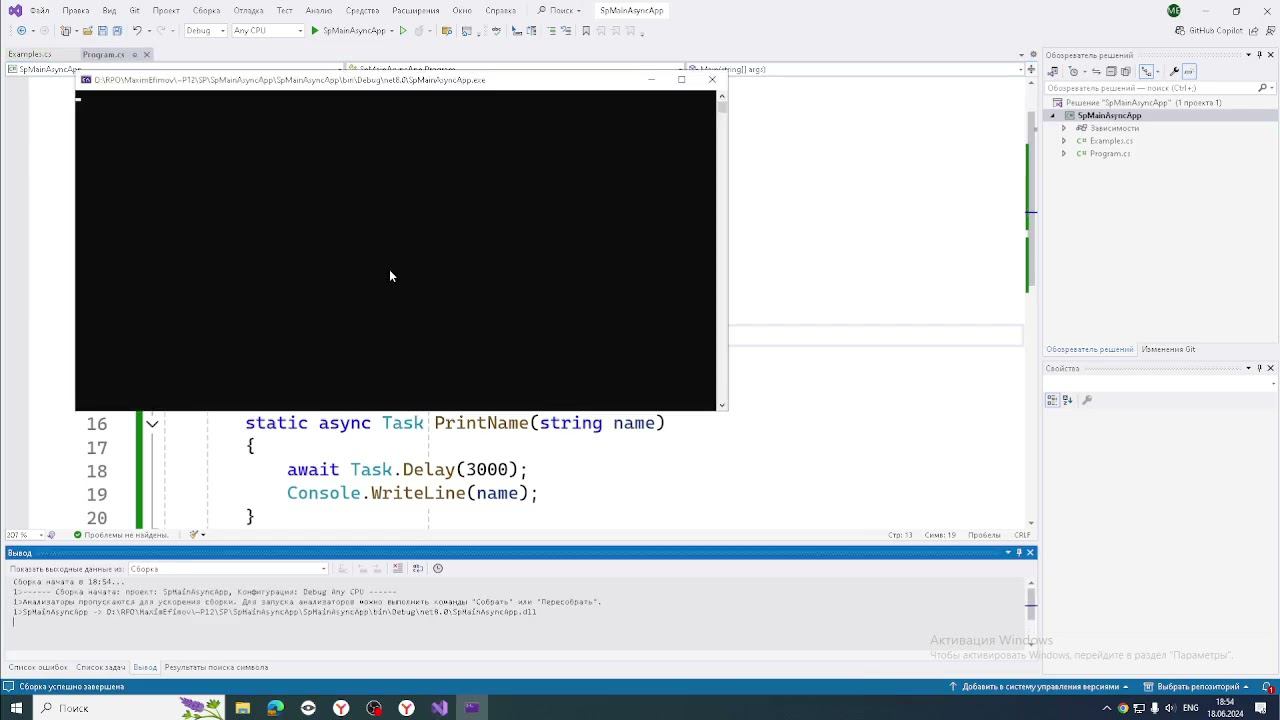The height and width of the screenshot is (720, 1280).
Task: Click the Open File folder icon
Action: [x=87, y=31]
